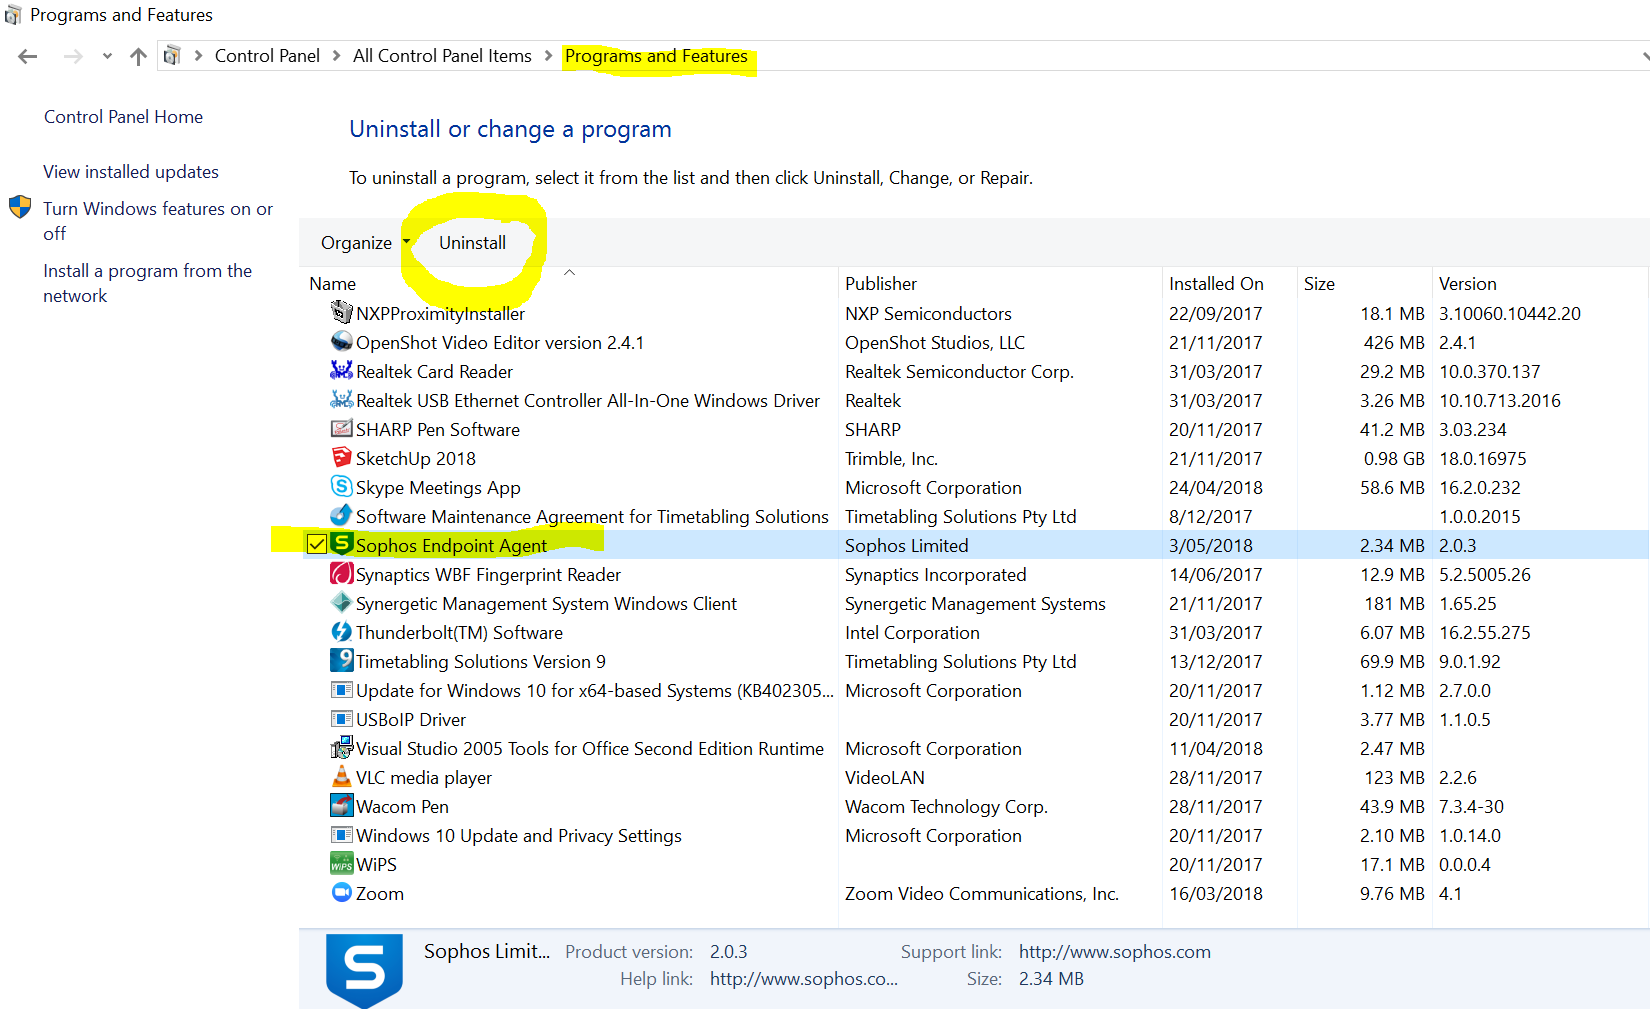Click the Realtek USB Ethernet Controller icon
The image size is (1650, 1009).
(341, 399)
